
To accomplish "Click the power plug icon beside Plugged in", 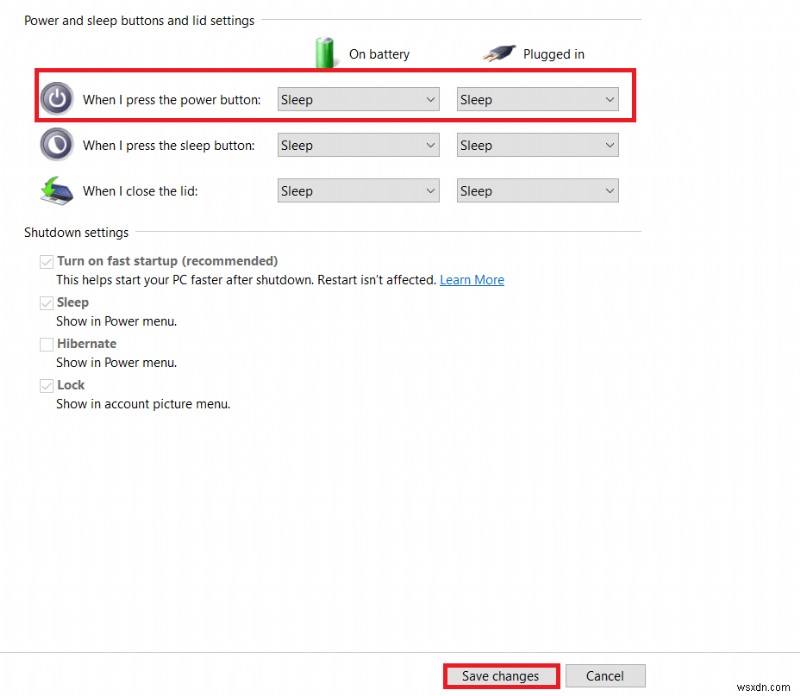I will pyautogui.click(x=500, y=53).
